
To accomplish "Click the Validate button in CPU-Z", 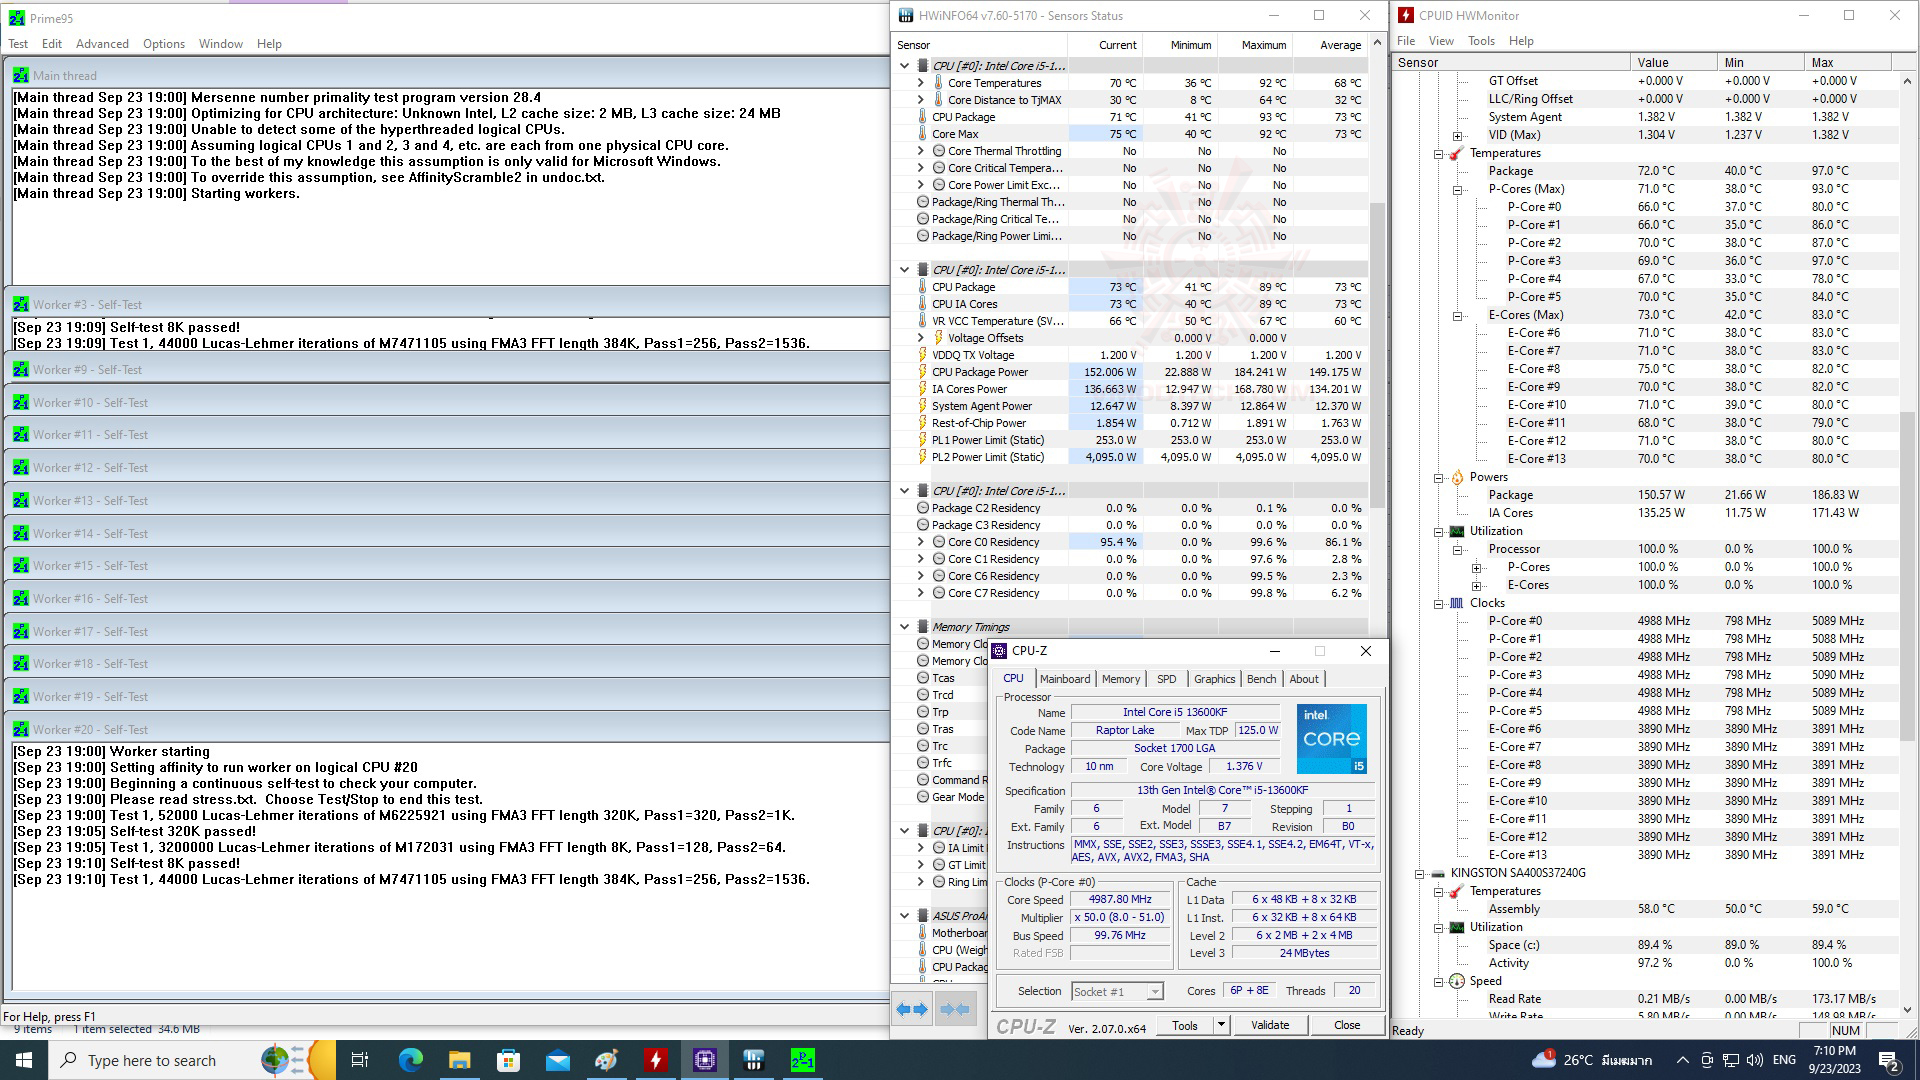I will [1269, 1025].
